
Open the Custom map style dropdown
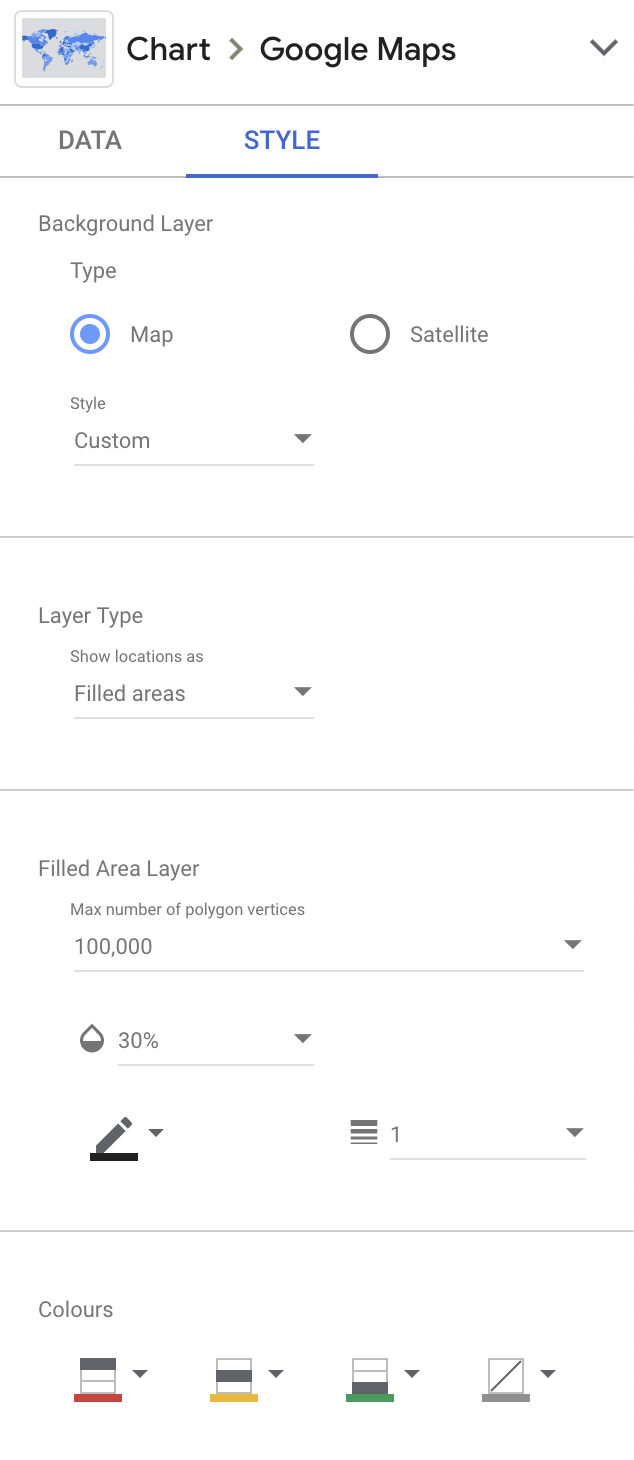pyautogui.click(x=194, y=441)
